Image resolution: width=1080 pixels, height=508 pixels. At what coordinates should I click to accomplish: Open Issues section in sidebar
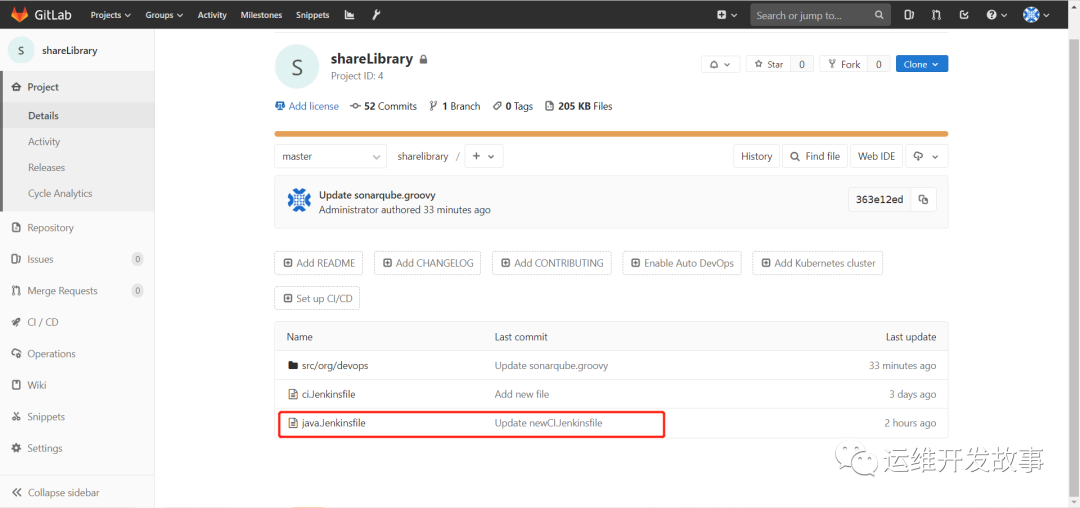pyautogui.click(x=77, y=260)
